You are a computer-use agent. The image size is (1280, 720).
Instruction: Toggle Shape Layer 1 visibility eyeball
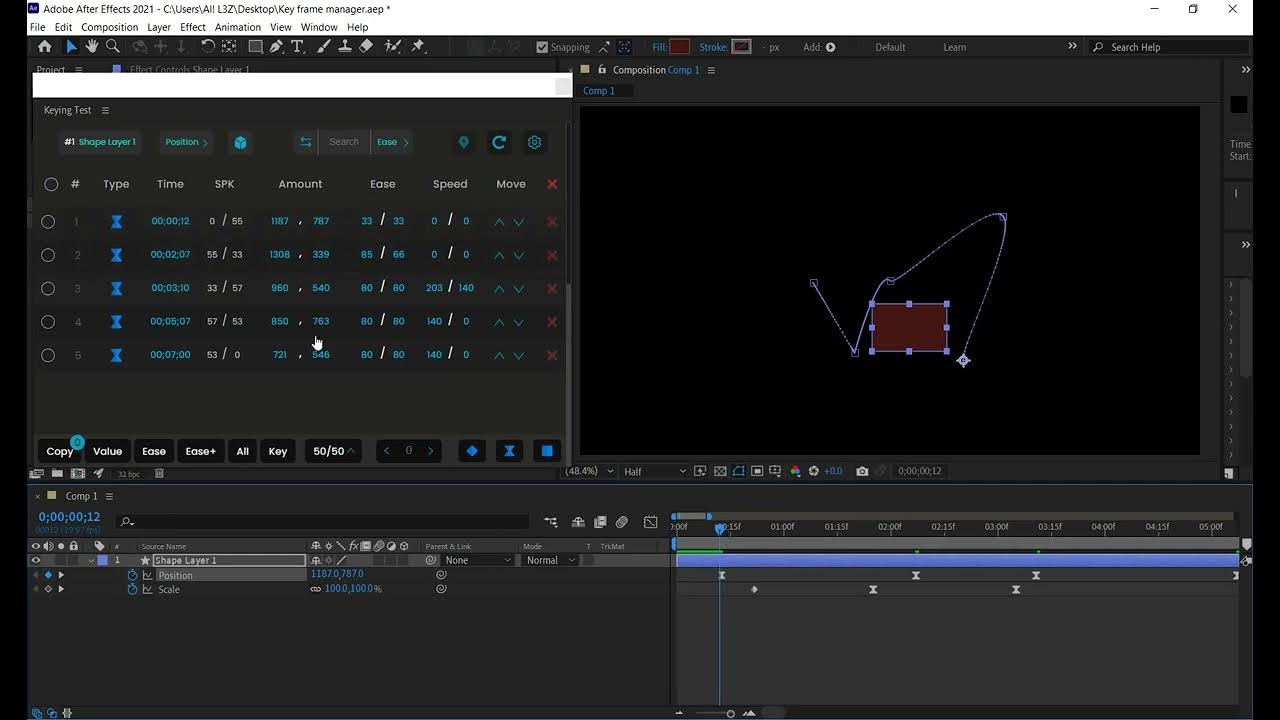coord(35,560)
